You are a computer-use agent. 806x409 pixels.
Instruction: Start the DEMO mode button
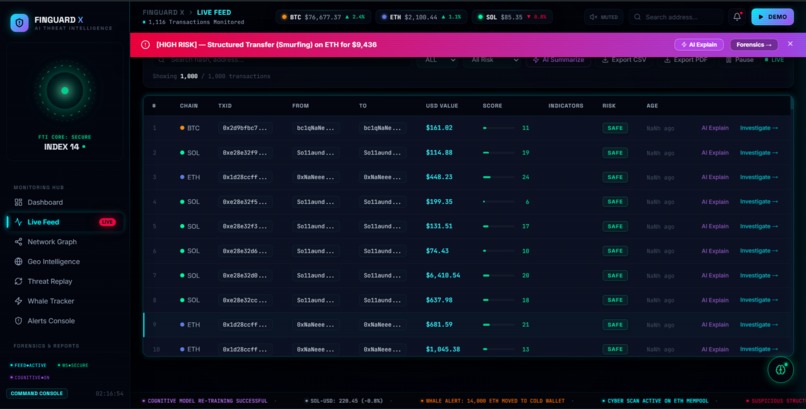(773, 17)
